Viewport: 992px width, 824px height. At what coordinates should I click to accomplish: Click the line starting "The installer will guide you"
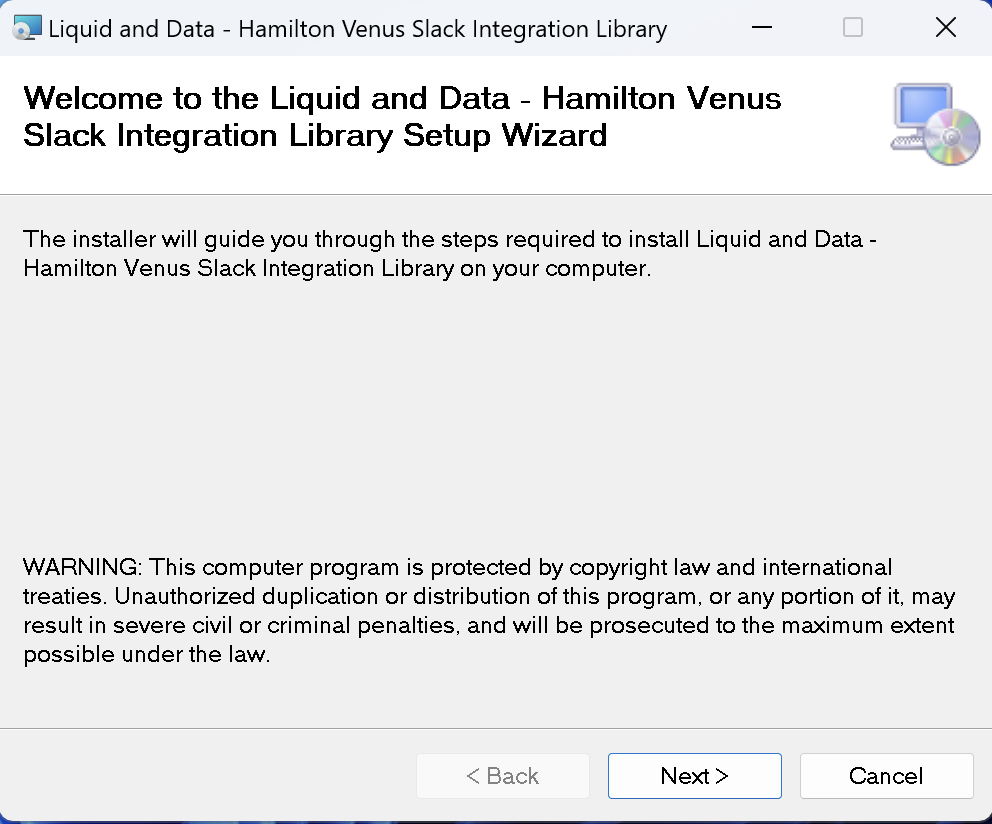point(450,239)
